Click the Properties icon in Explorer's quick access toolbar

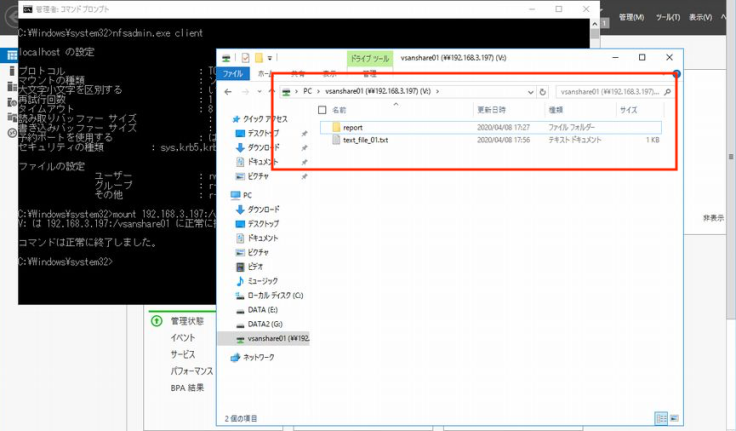245,58
